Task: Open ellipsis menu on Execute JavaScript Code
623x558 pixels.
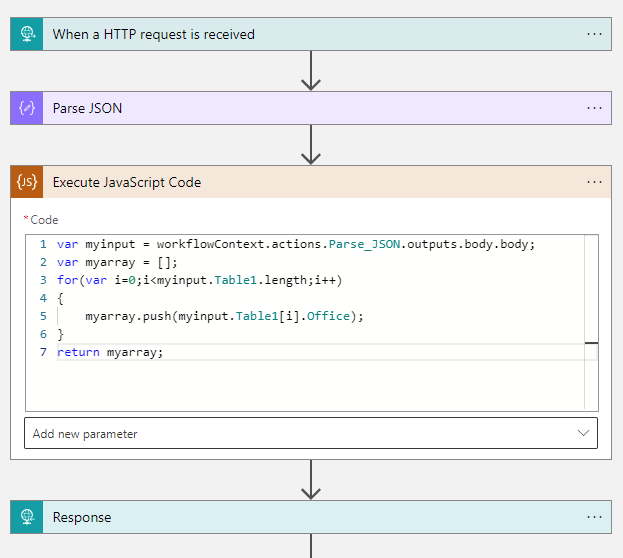Action: click(x=595, y=182)
